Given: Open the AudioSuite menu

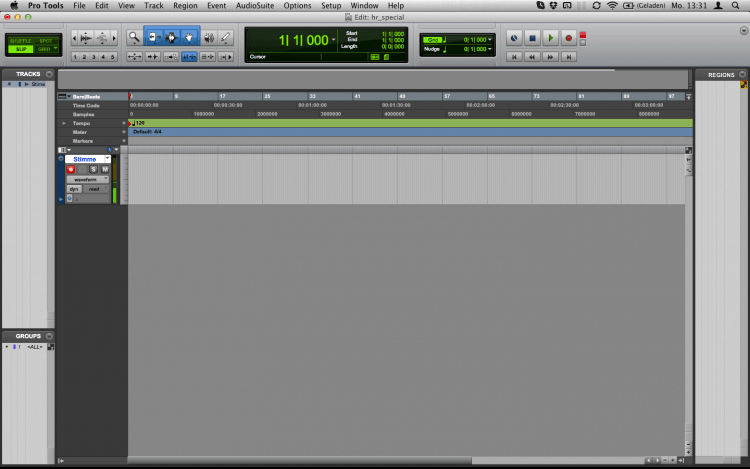Looking at the screenshot, I should coord(255,6).
